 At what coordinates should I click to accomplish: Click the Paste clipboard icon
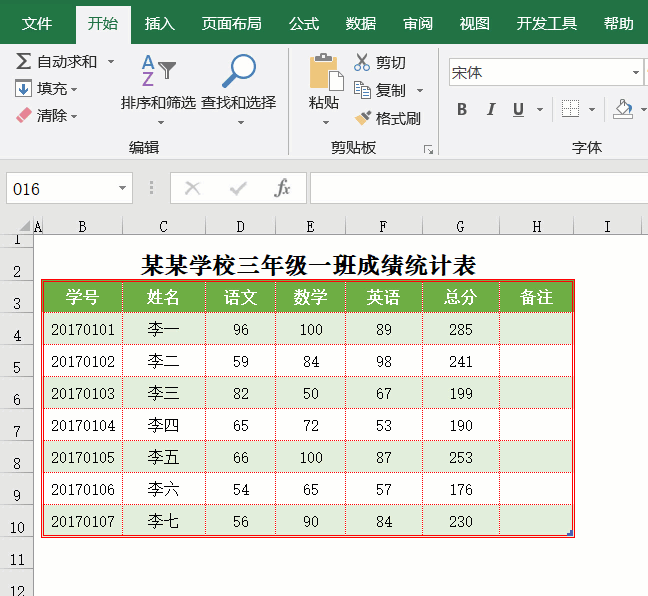[326, 72]
